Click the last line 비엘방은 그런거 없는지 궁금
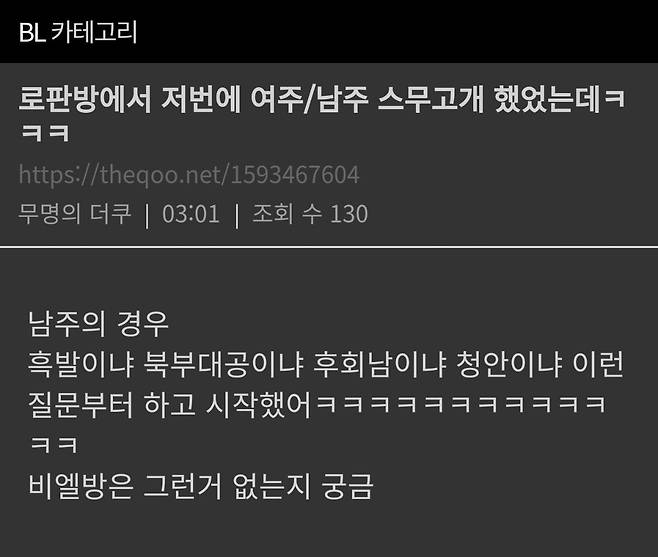 click(x=201, y=486)
